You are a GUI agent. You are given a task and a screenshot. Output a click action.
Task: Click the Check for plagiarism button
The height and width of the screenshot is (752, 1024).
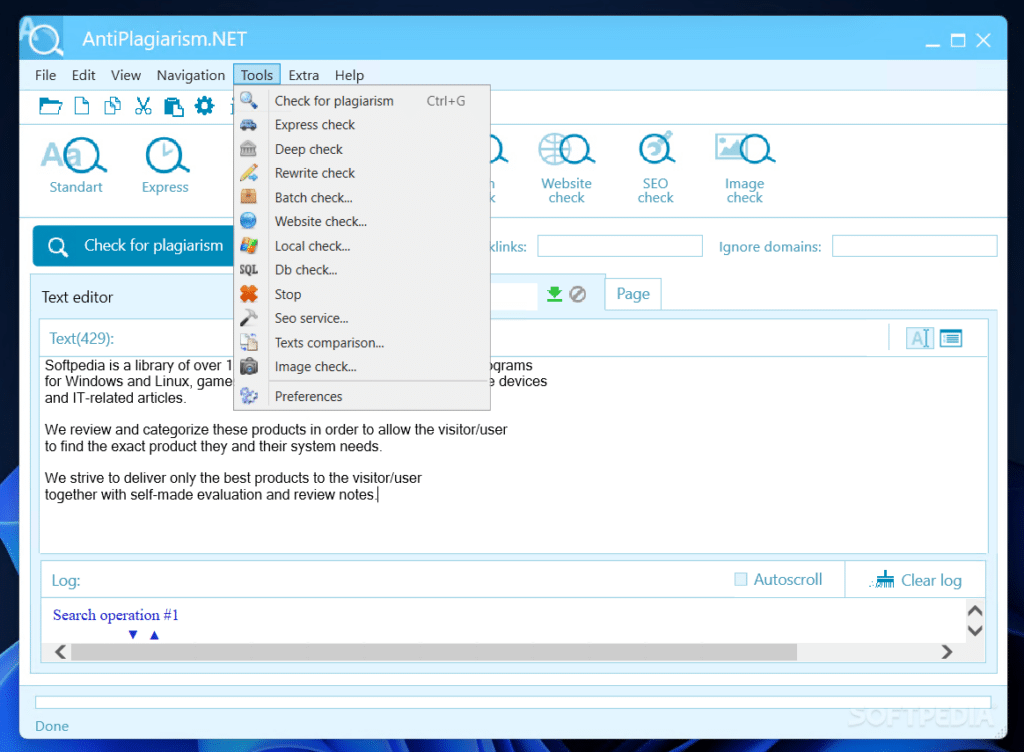(134, 246)
